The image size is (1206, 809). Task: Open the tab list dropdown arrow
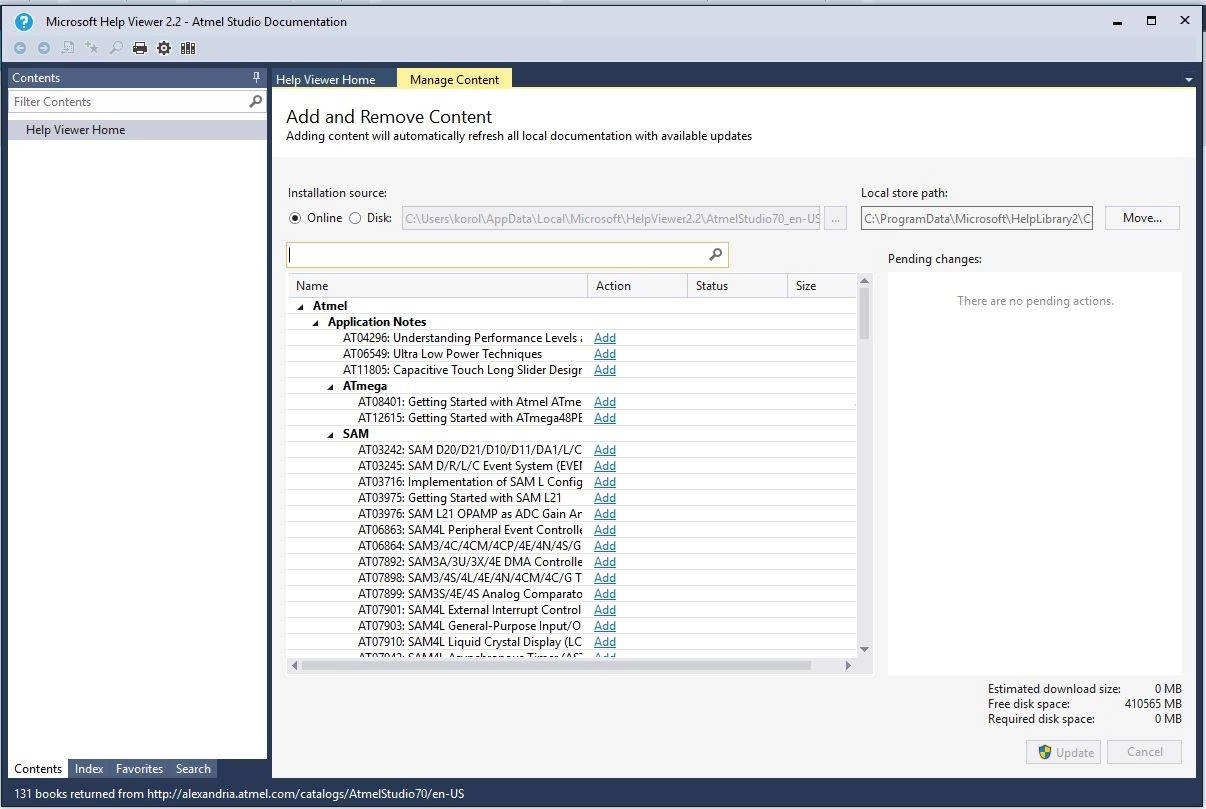coord(1188,80)
